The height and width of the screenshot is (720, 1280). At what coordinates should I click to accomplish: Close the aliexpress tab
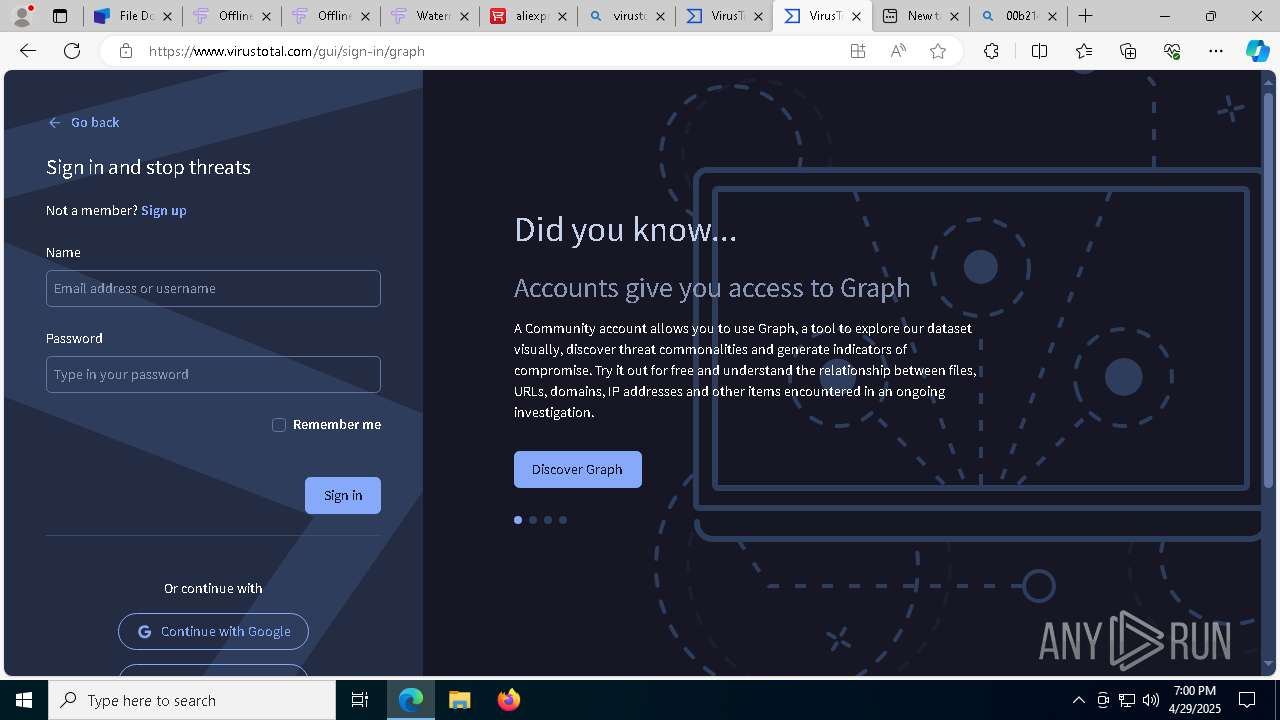(x=562, y=16)
